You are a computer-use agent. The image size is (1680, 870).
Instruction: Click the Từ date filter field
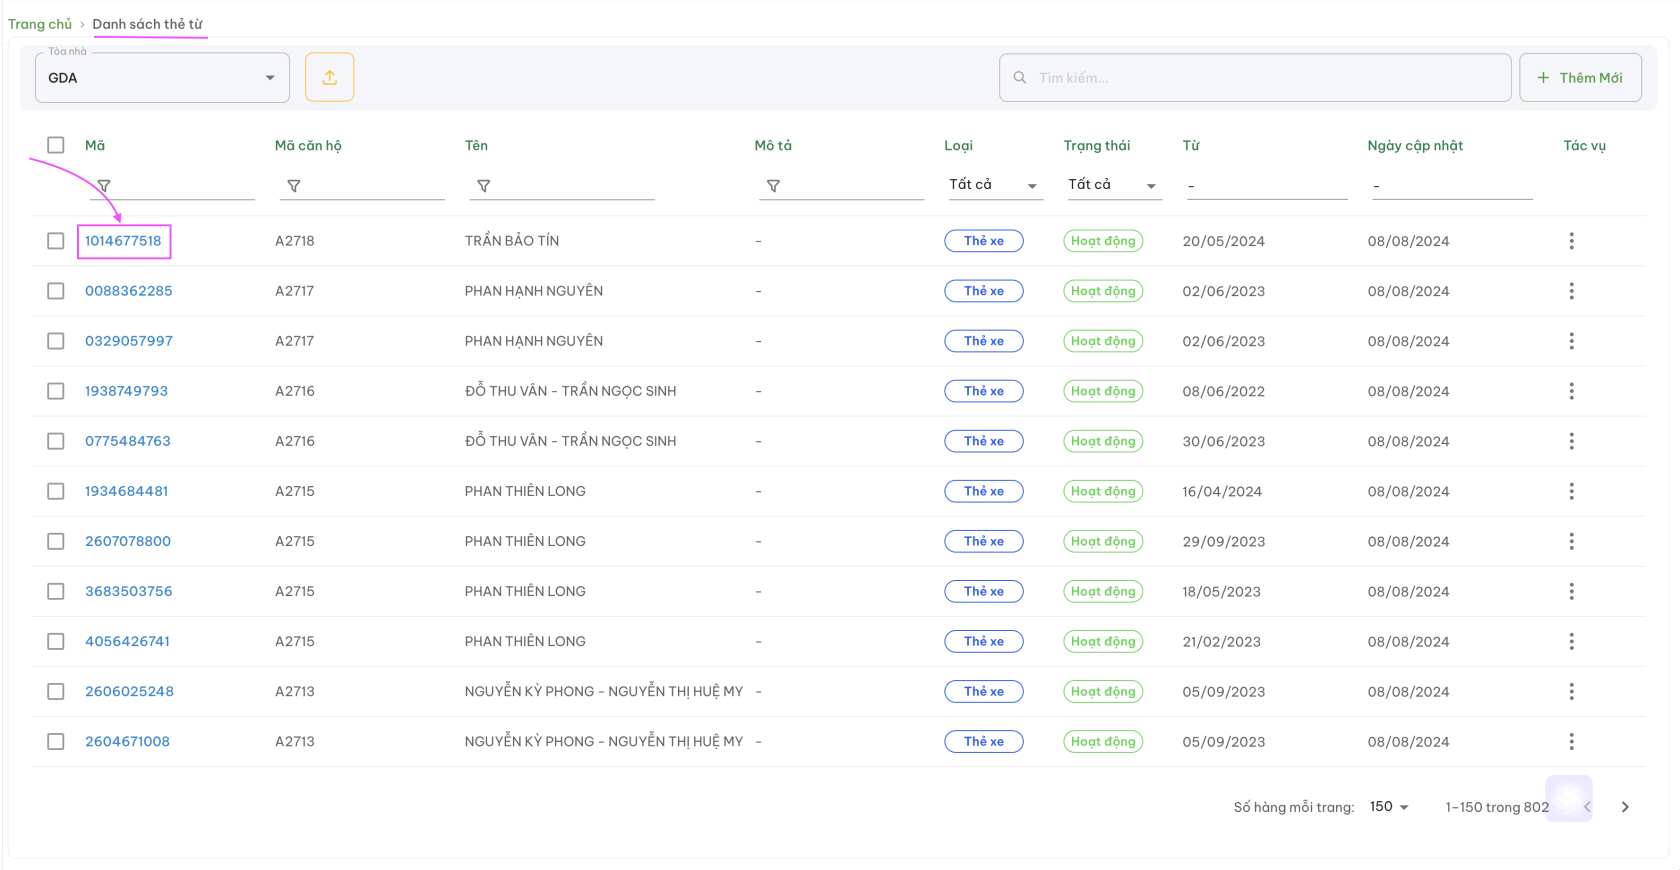pyautogui.click(x=1267, y=186)
